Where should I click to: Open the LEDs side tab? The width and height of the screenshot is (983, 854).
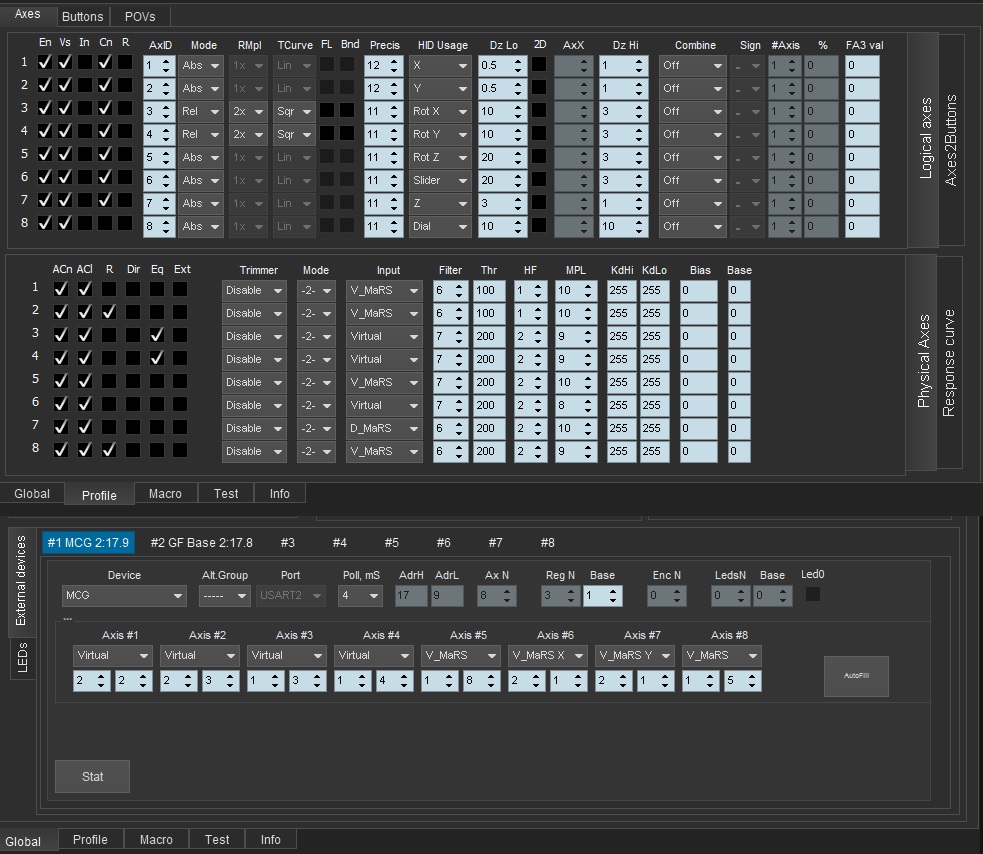[22, 658]
